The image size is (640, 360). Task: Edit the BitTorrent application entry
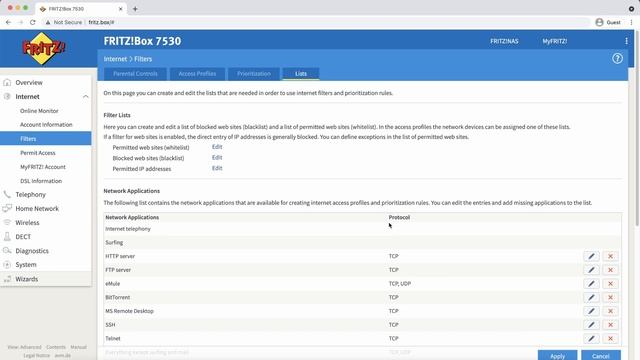[591, 298]
